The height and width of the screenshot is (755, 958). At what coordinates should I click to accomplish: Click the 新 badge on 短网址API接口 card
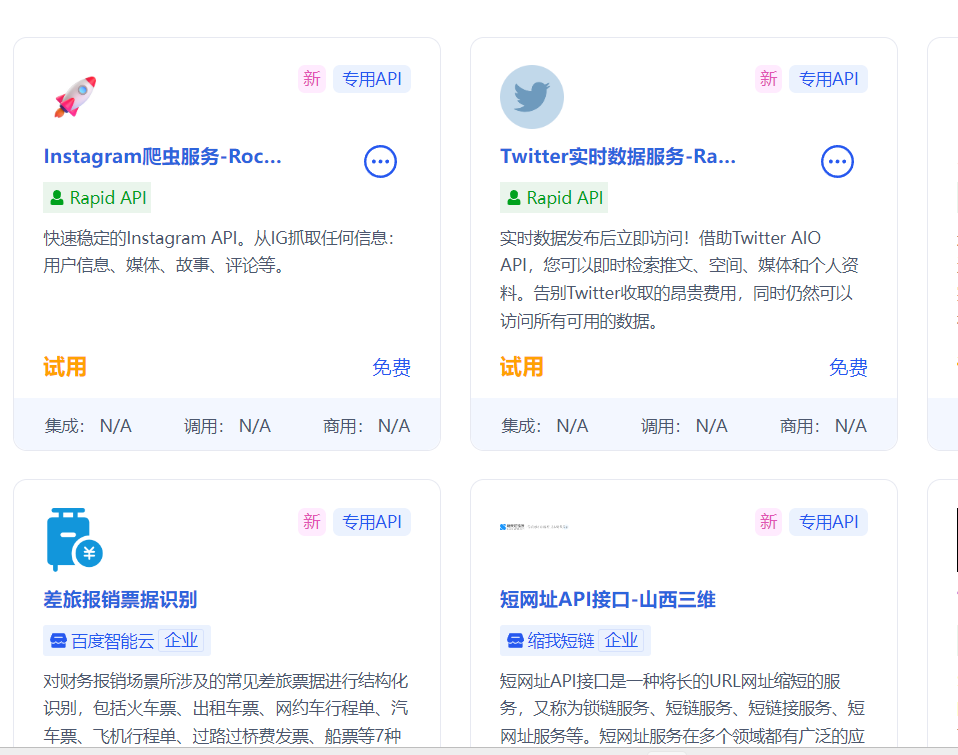(x=768, y=522)
